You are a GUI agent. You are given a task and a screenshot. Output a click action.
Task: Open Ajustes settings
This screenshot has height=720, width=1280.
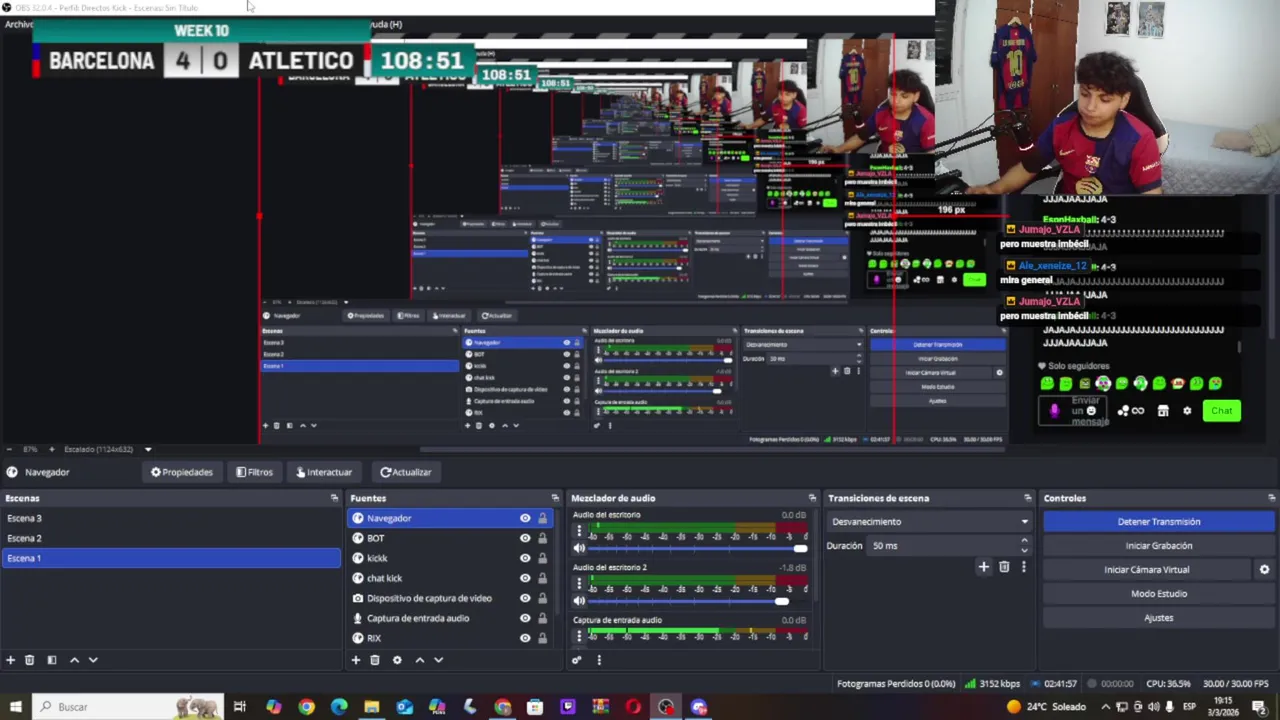pyautogui.click(x=1159, y=618)
